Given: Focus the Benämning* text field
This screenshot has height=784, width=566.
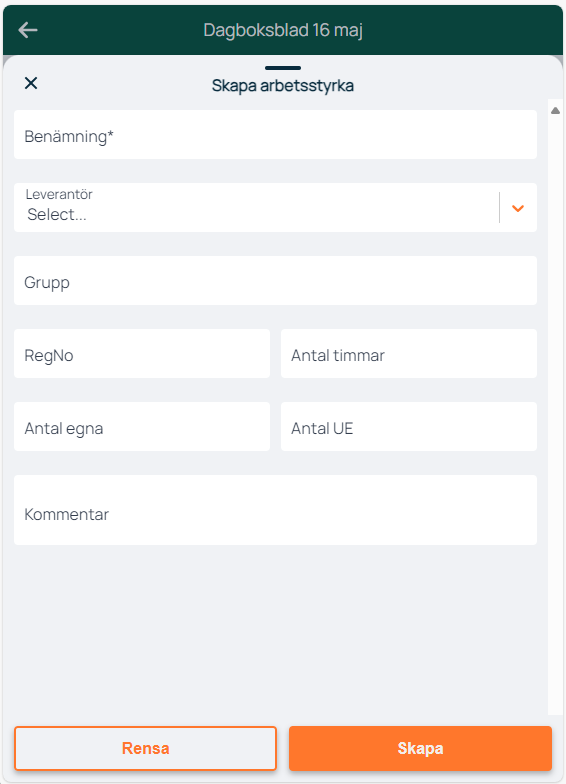Looking at the screenshot, I should click(276, 134).
